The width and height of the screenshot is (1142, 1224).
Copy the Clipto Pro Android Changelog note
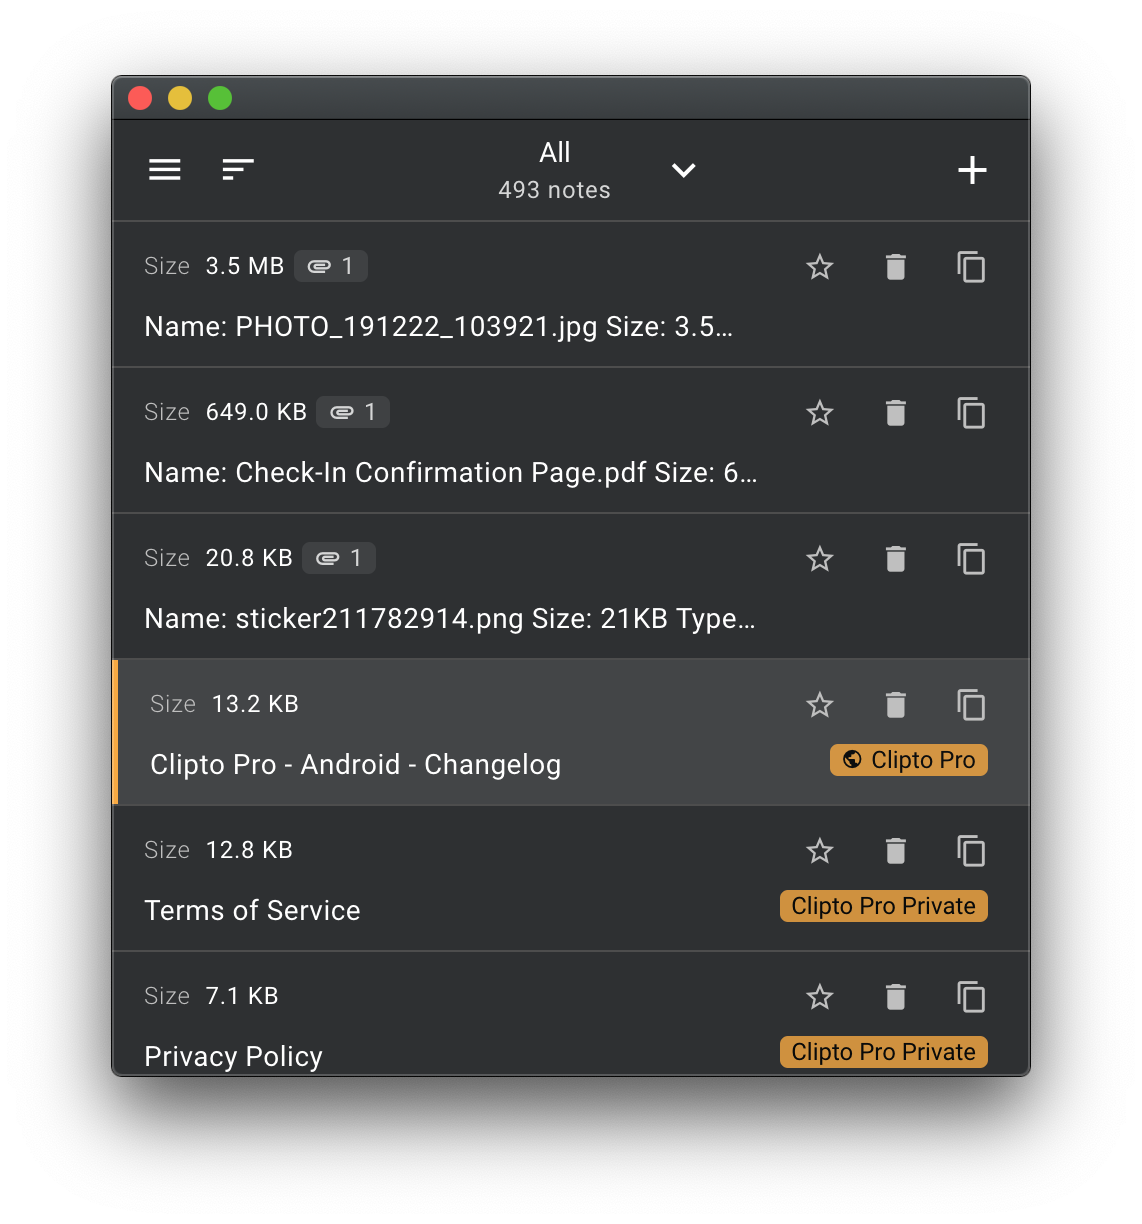coord(971,705)
